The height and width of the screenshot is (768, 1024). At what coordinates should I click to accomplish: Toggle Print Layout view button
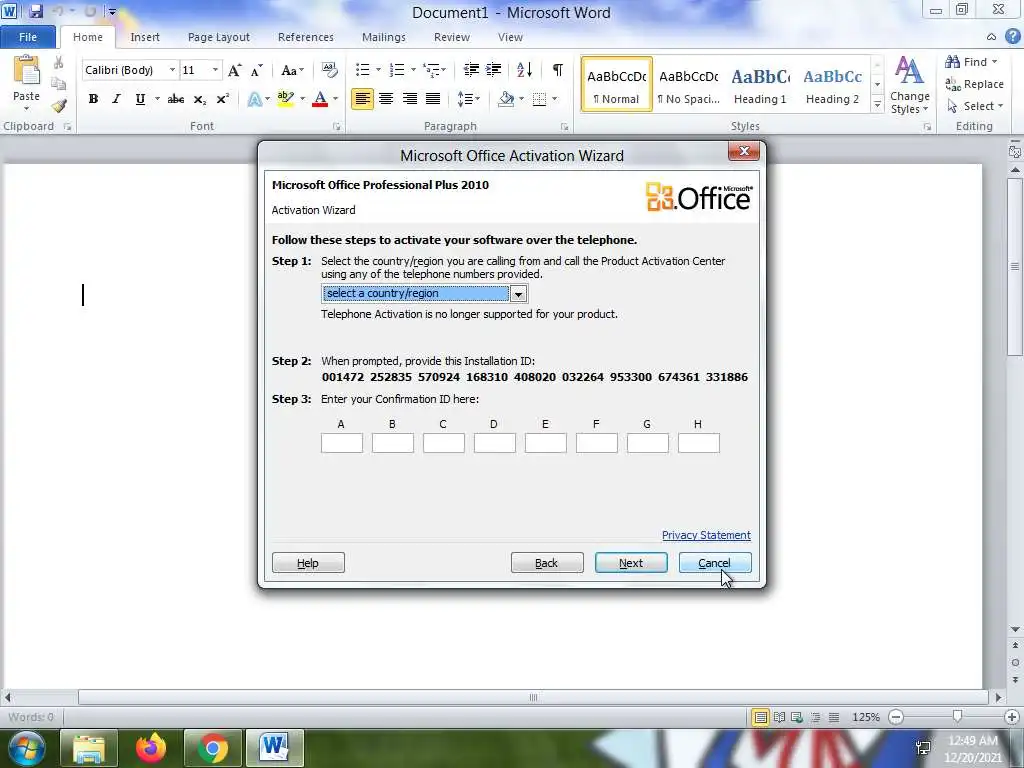click(x=760, y=717)
